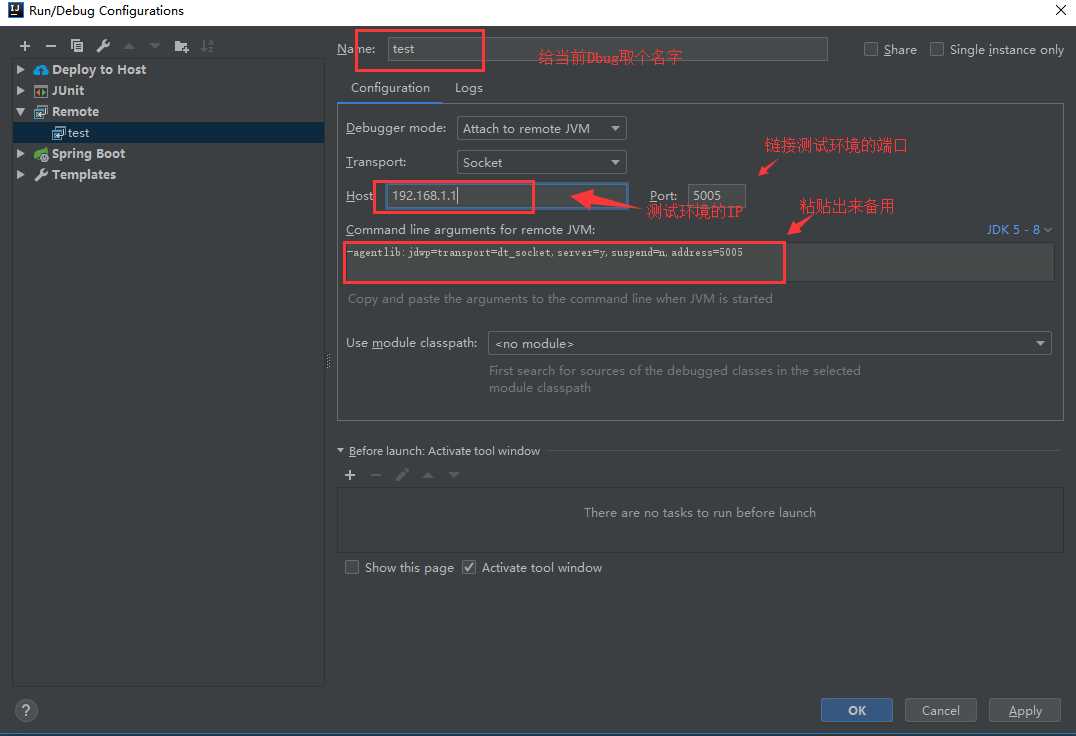Screen dimensions: 1076x736
Task: Click the Host field with 192.168.1.1
Action: [x=507, y=195]
